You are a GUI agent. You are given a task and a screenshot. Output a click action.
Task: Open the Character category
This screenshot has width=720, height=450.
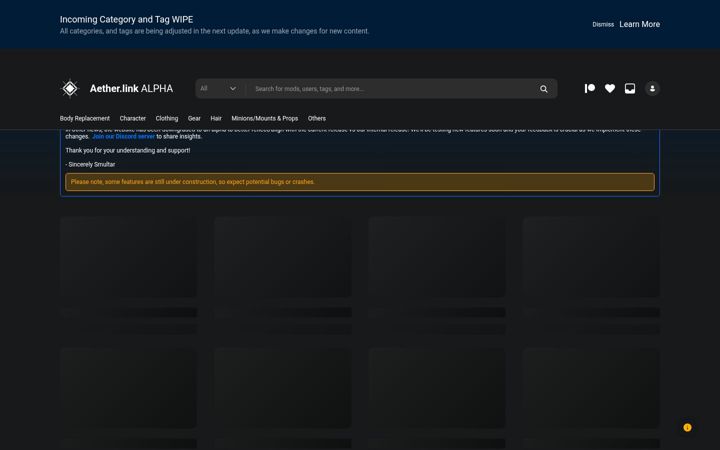133,118
